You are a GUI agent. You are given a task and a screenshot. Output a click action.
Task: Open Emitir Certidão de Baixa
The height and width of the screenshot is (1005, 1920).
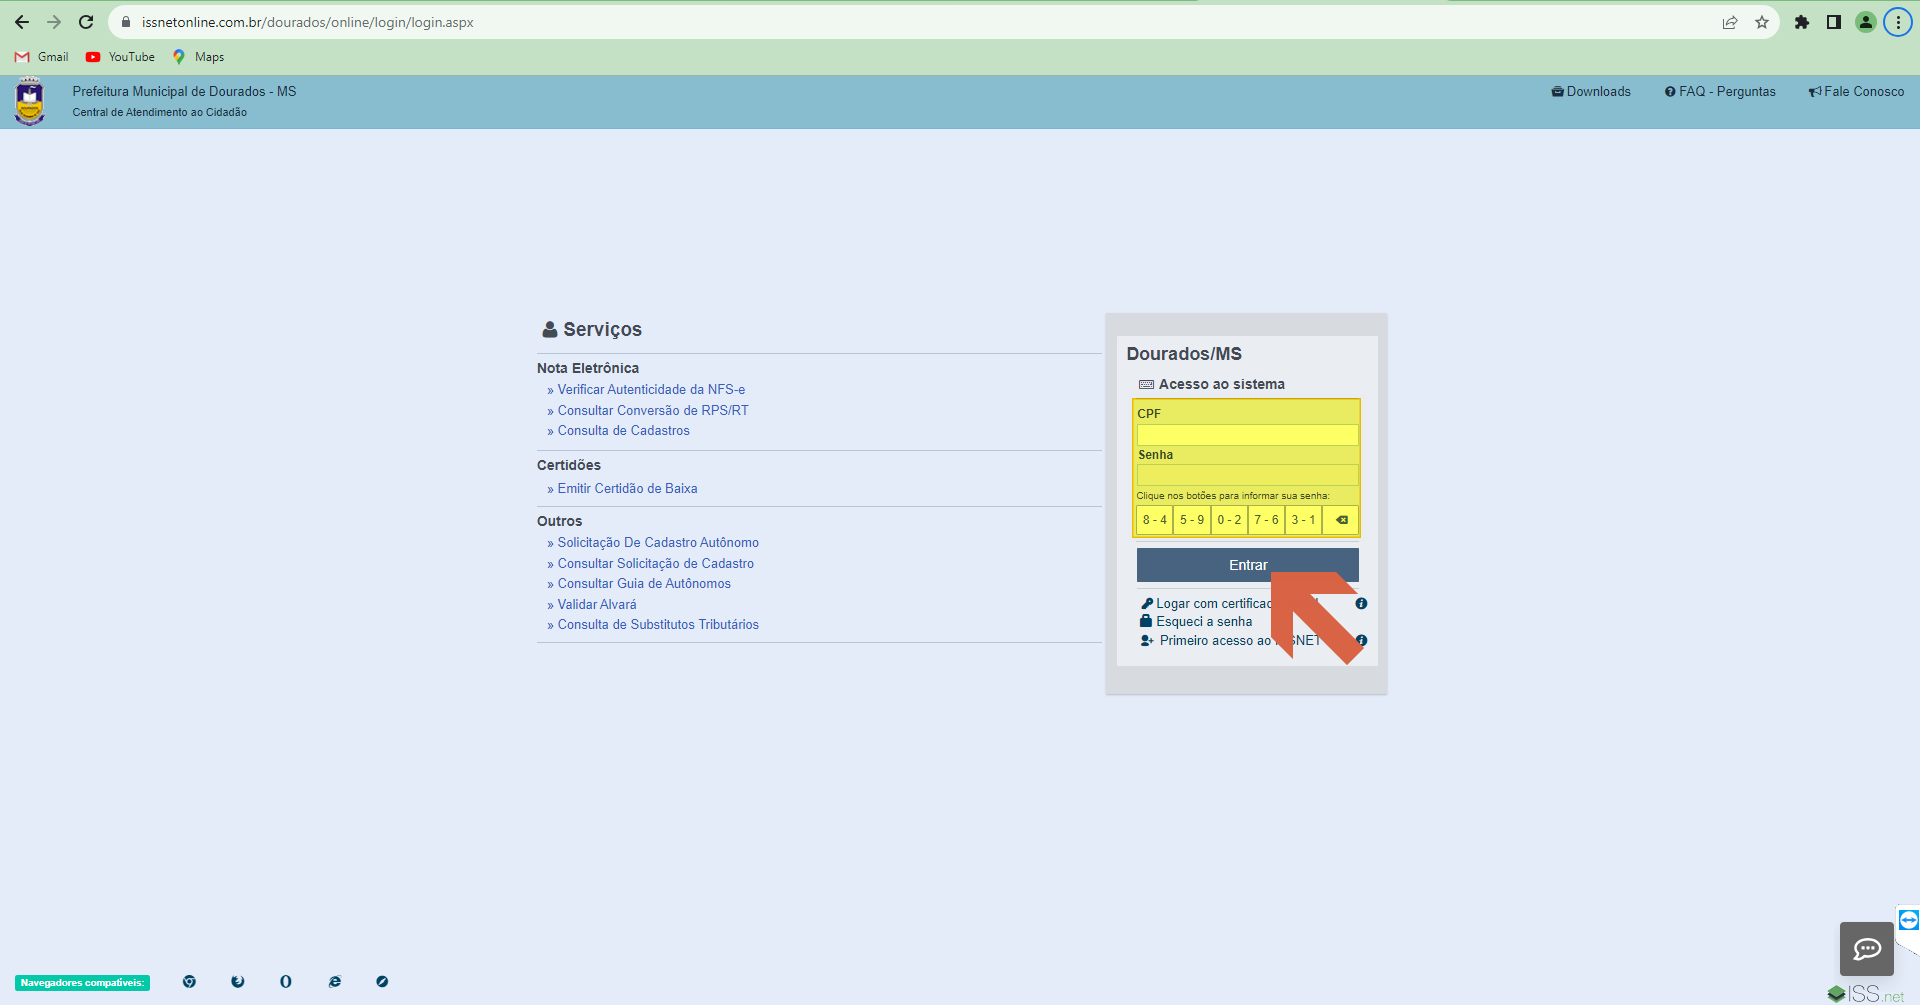[628, 489]
